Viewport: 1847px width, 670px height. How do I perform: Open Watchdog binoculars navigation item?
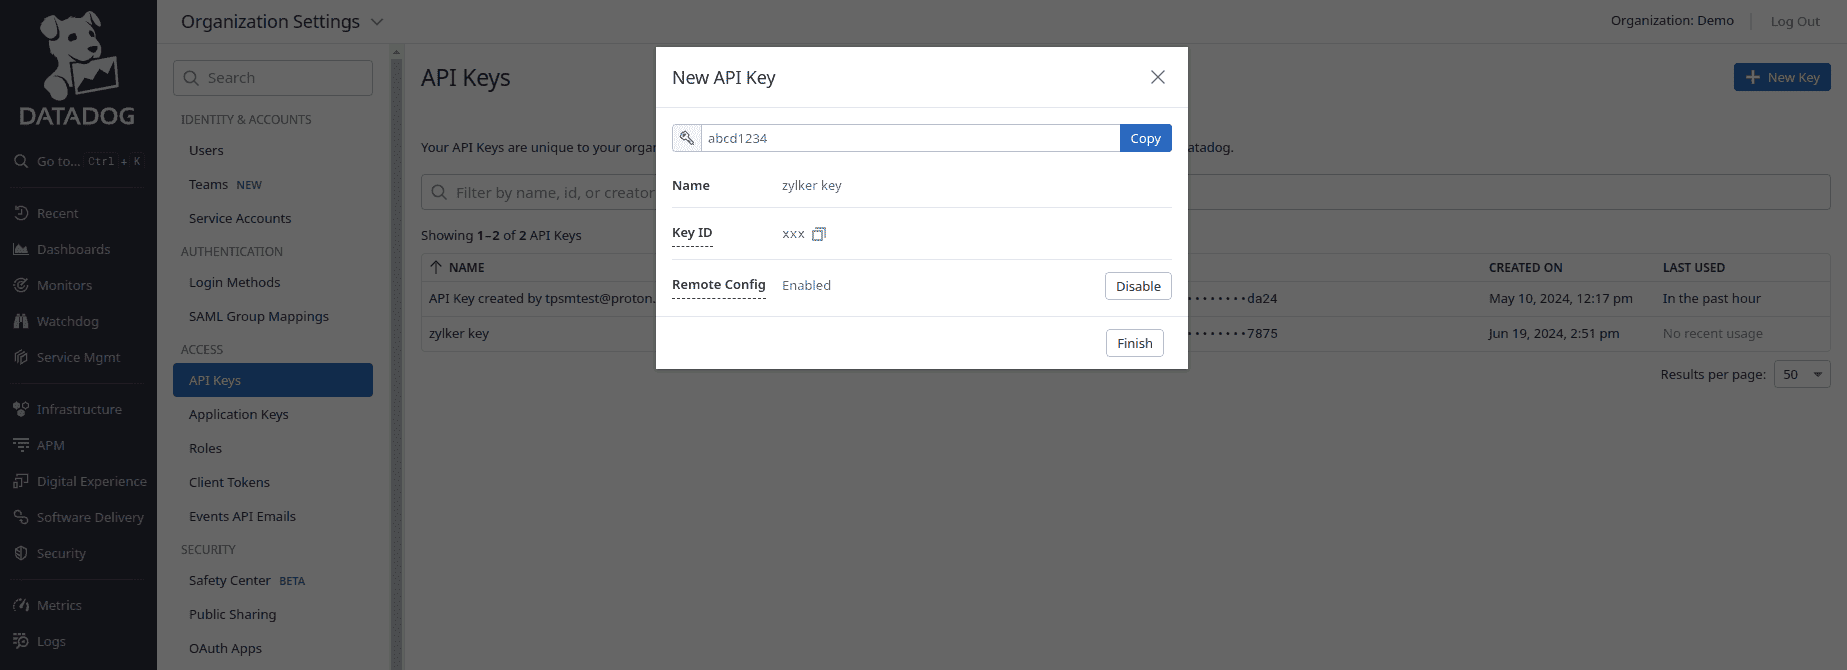[x=67, y=321]
